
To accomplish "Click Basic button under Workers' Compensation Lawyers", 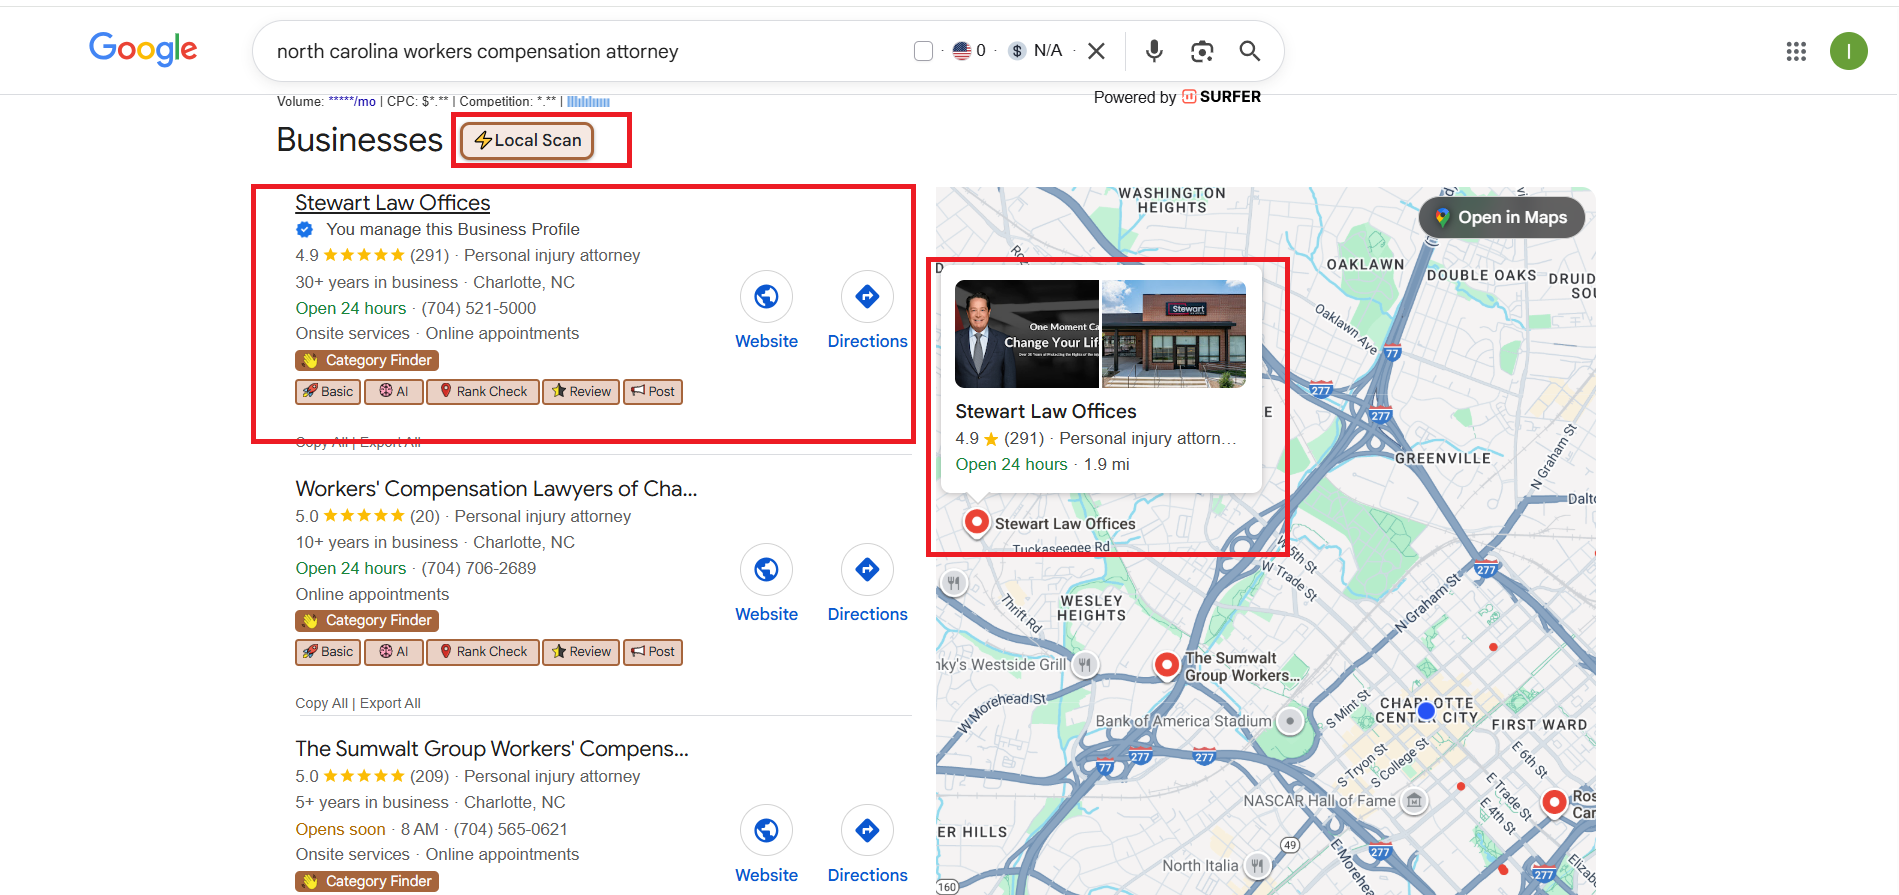I will (328, 652).
